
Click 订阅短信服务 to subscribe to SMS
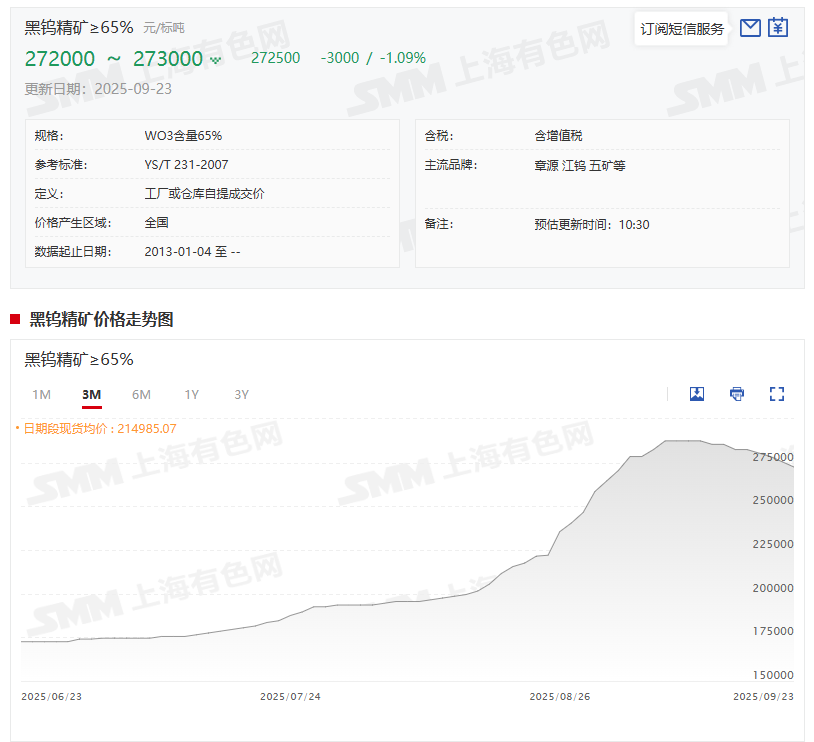[682, 29]
